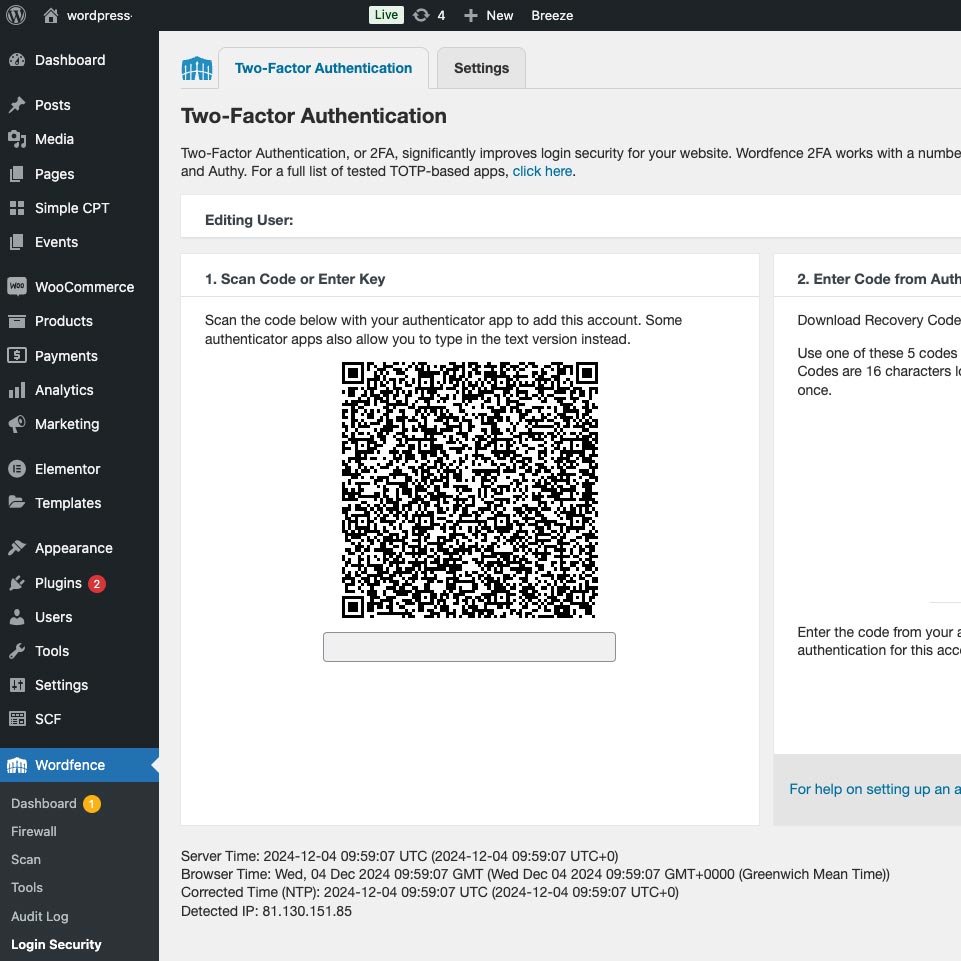The width and height of the screenshot is (961, 961).
Task: Click the Pages icon in sidebar
Action: click(17, 174)
